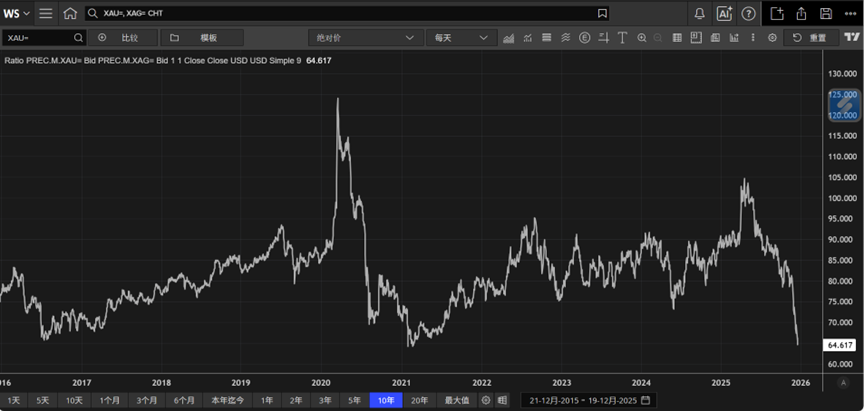Select the 1年 time range
Screen dimensions: 864x411
267,401
